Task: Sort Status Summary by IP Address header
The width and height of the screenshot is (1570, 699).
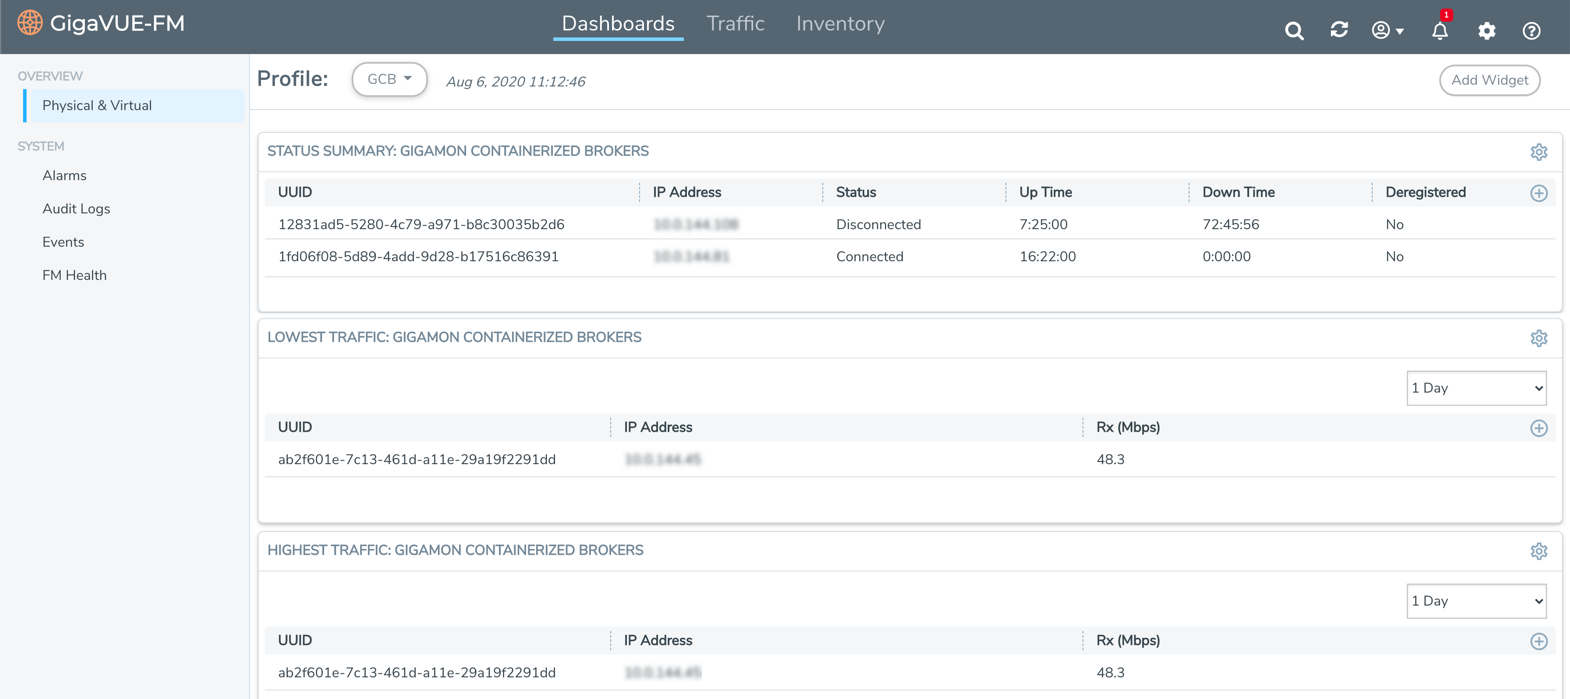Action: point(687,192)
